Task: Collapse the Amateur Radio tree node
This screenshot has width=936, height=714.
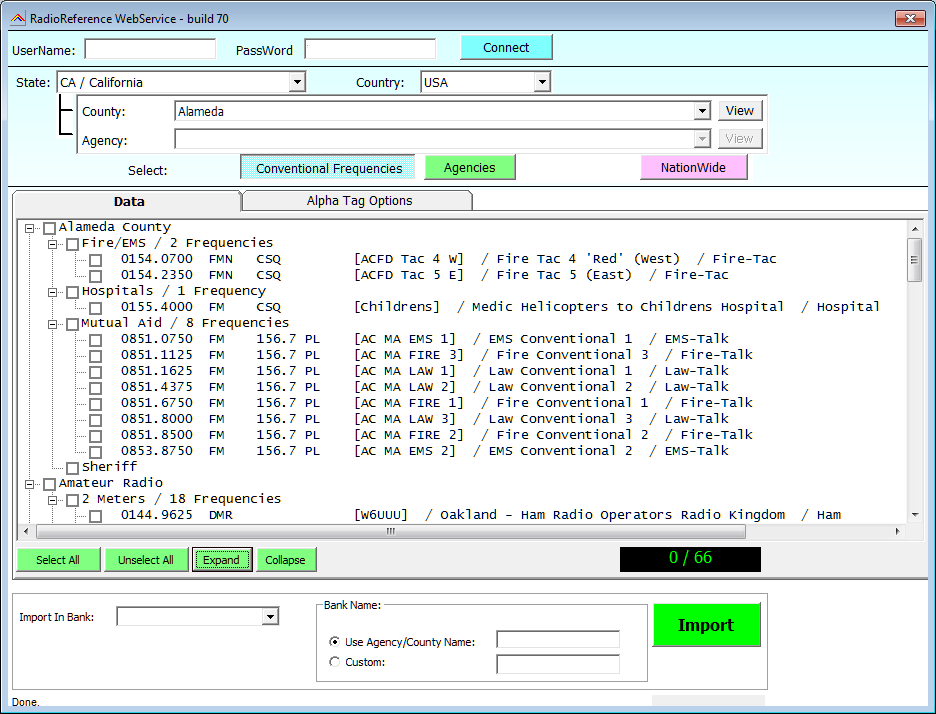Action: click(x=29, y=484)
